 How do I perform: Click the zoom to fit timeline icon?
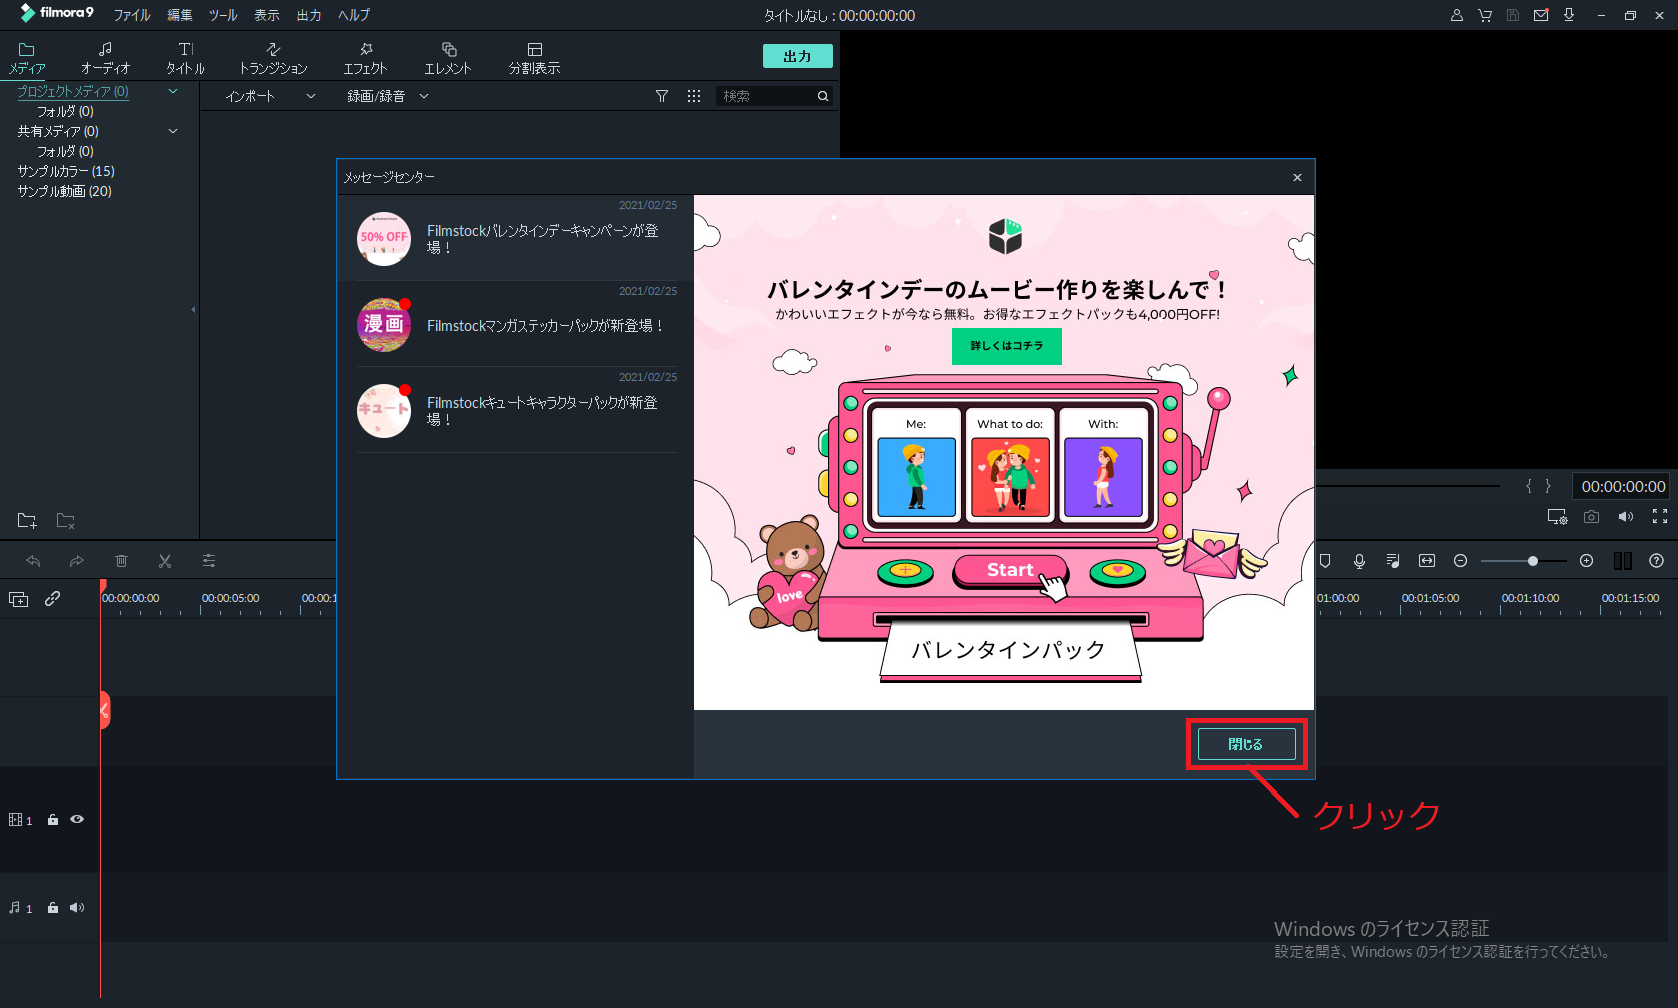1427,561
